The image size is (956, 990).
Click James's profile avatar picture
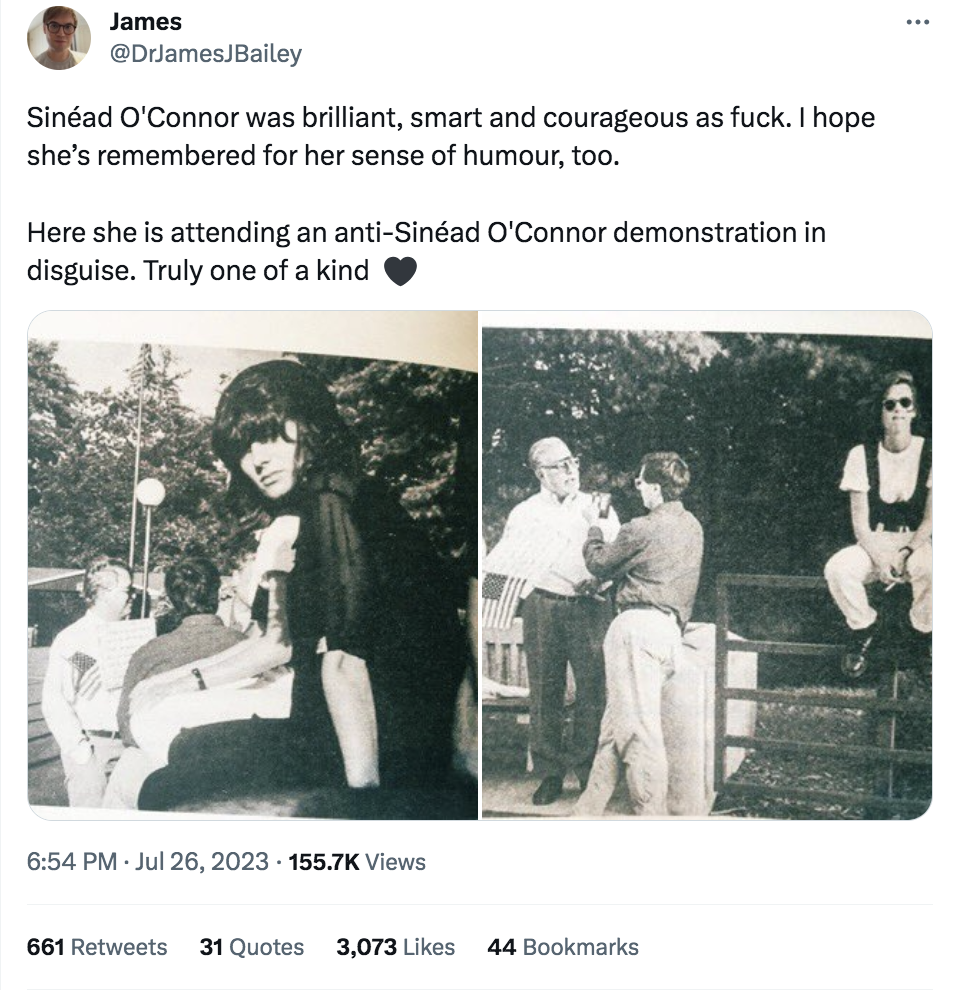click(59, 38)
